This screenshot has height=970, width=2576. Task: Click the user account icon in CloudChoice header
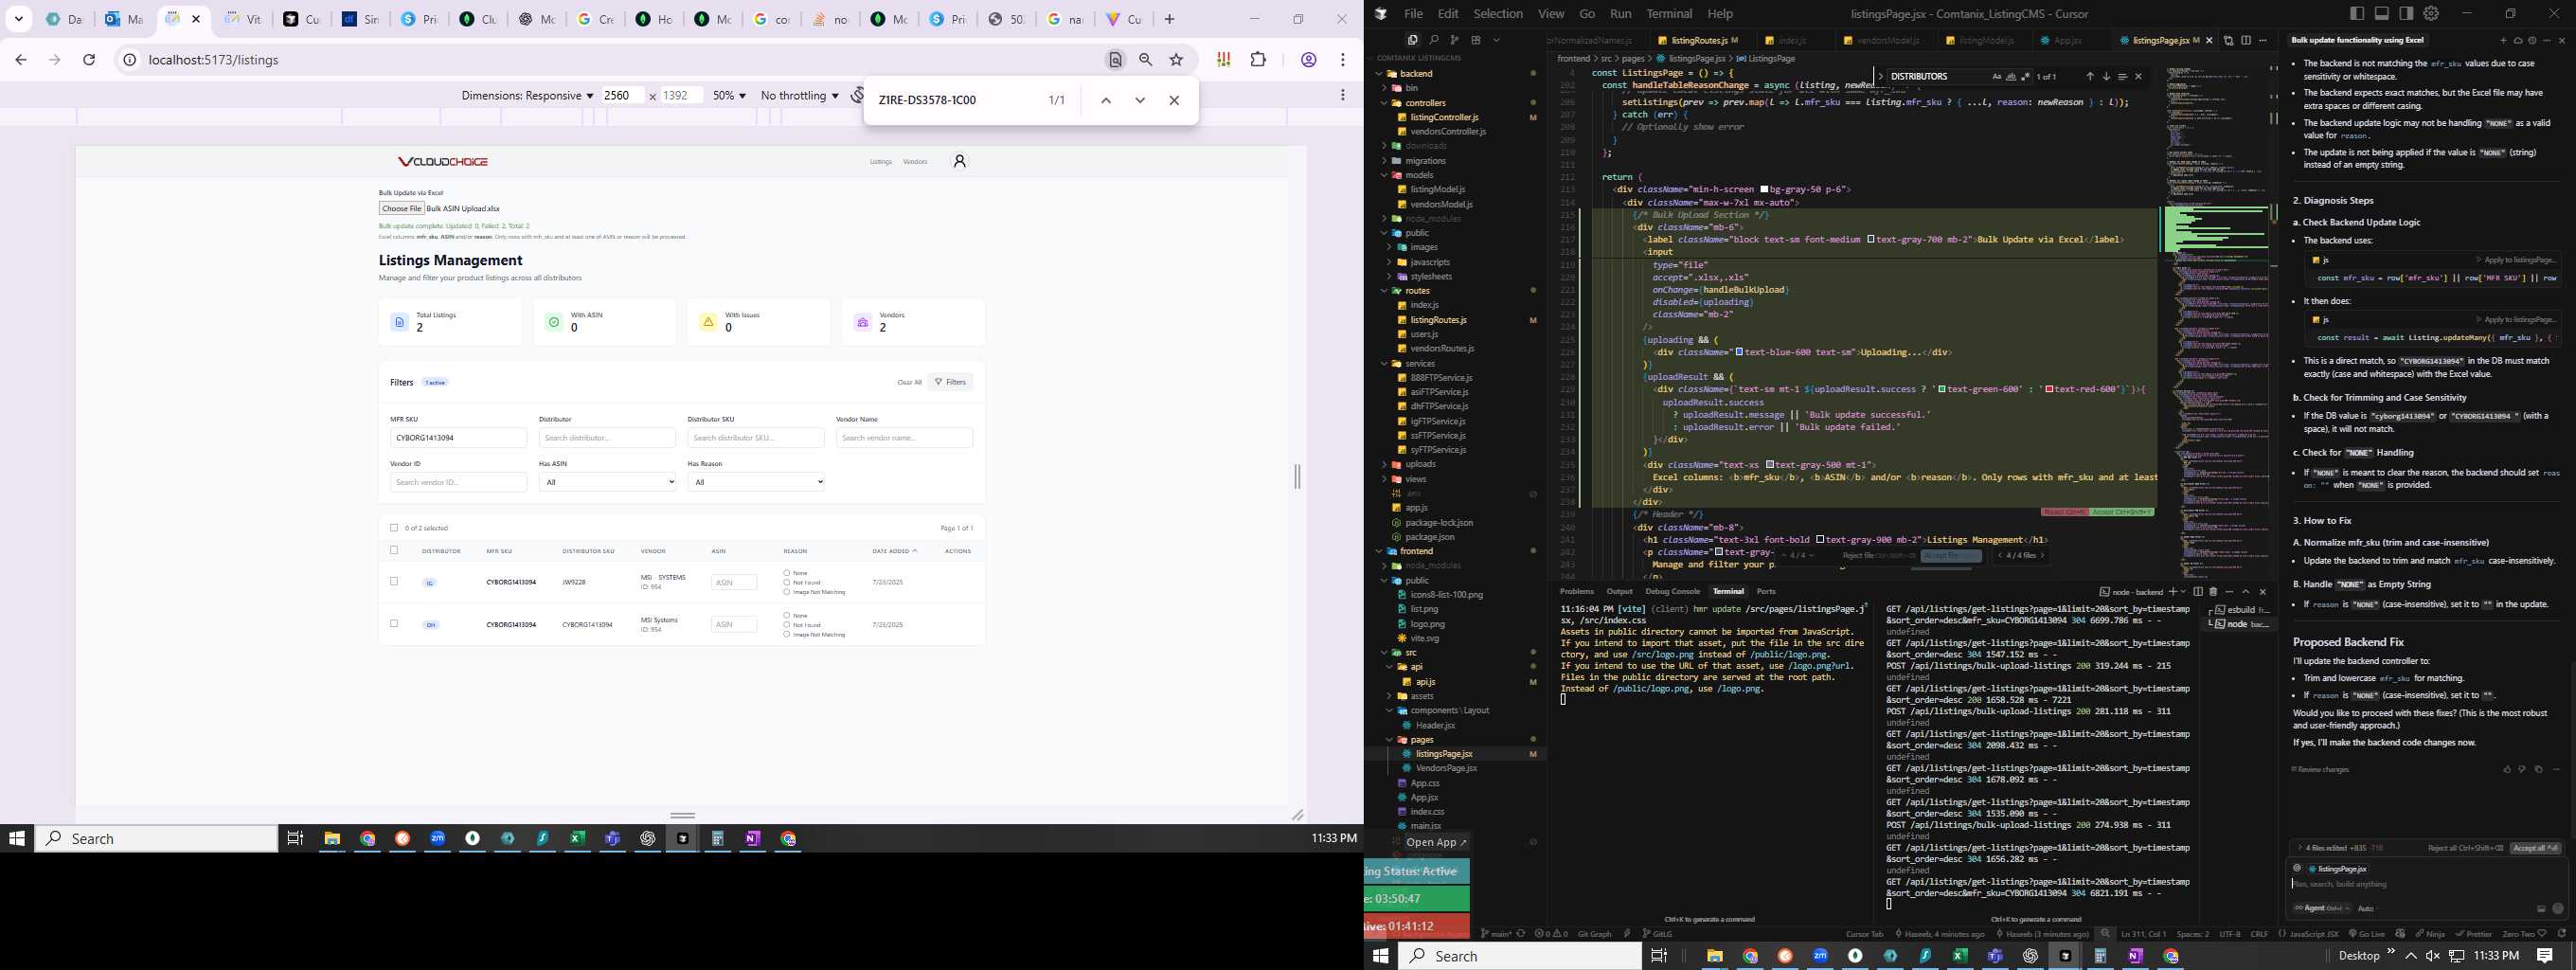(959, 161)
